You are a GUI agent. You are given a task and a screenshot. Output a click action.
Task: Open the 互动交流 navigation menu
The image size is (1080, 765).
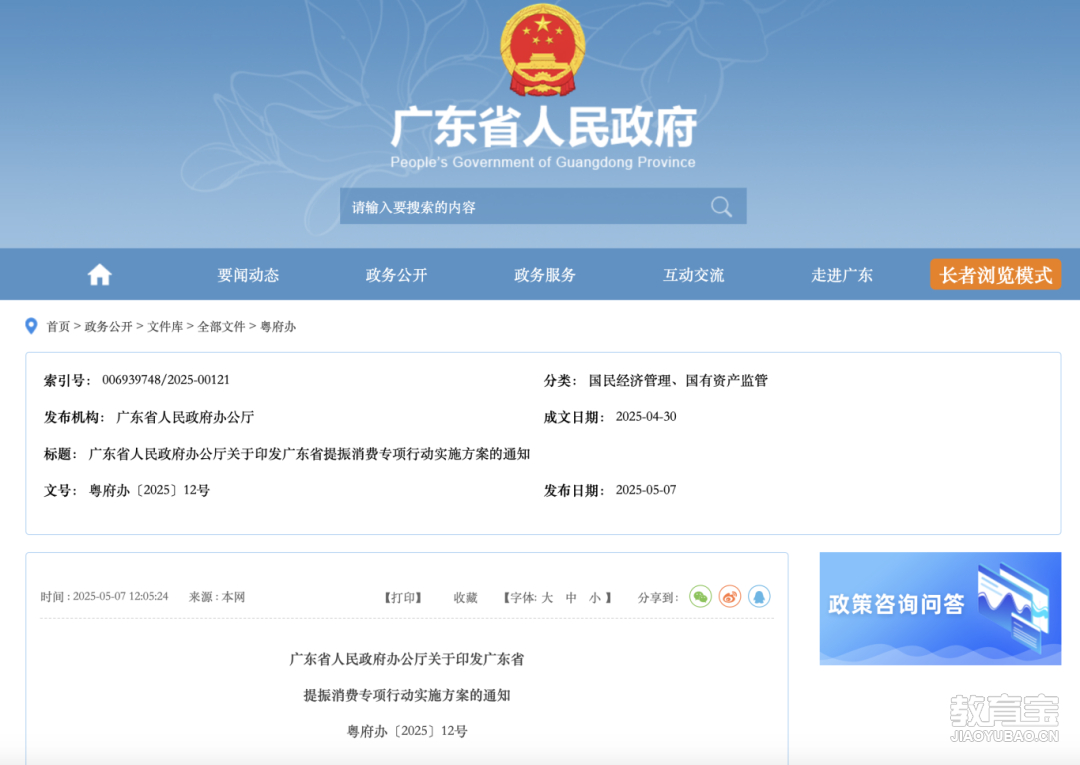pyautogui.click(x=693, y=275)
